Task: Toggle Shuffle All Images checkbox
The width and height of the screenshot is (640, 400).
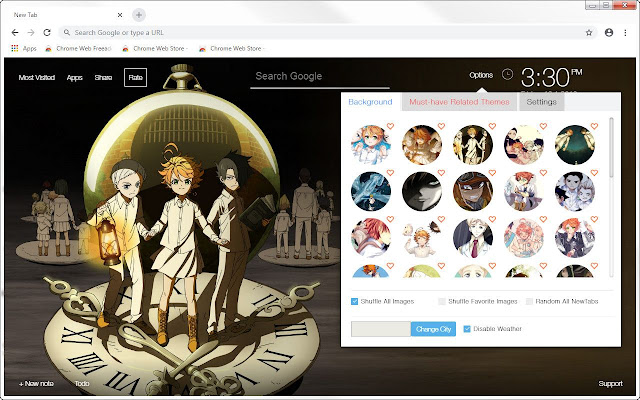Action: point(354,302)
